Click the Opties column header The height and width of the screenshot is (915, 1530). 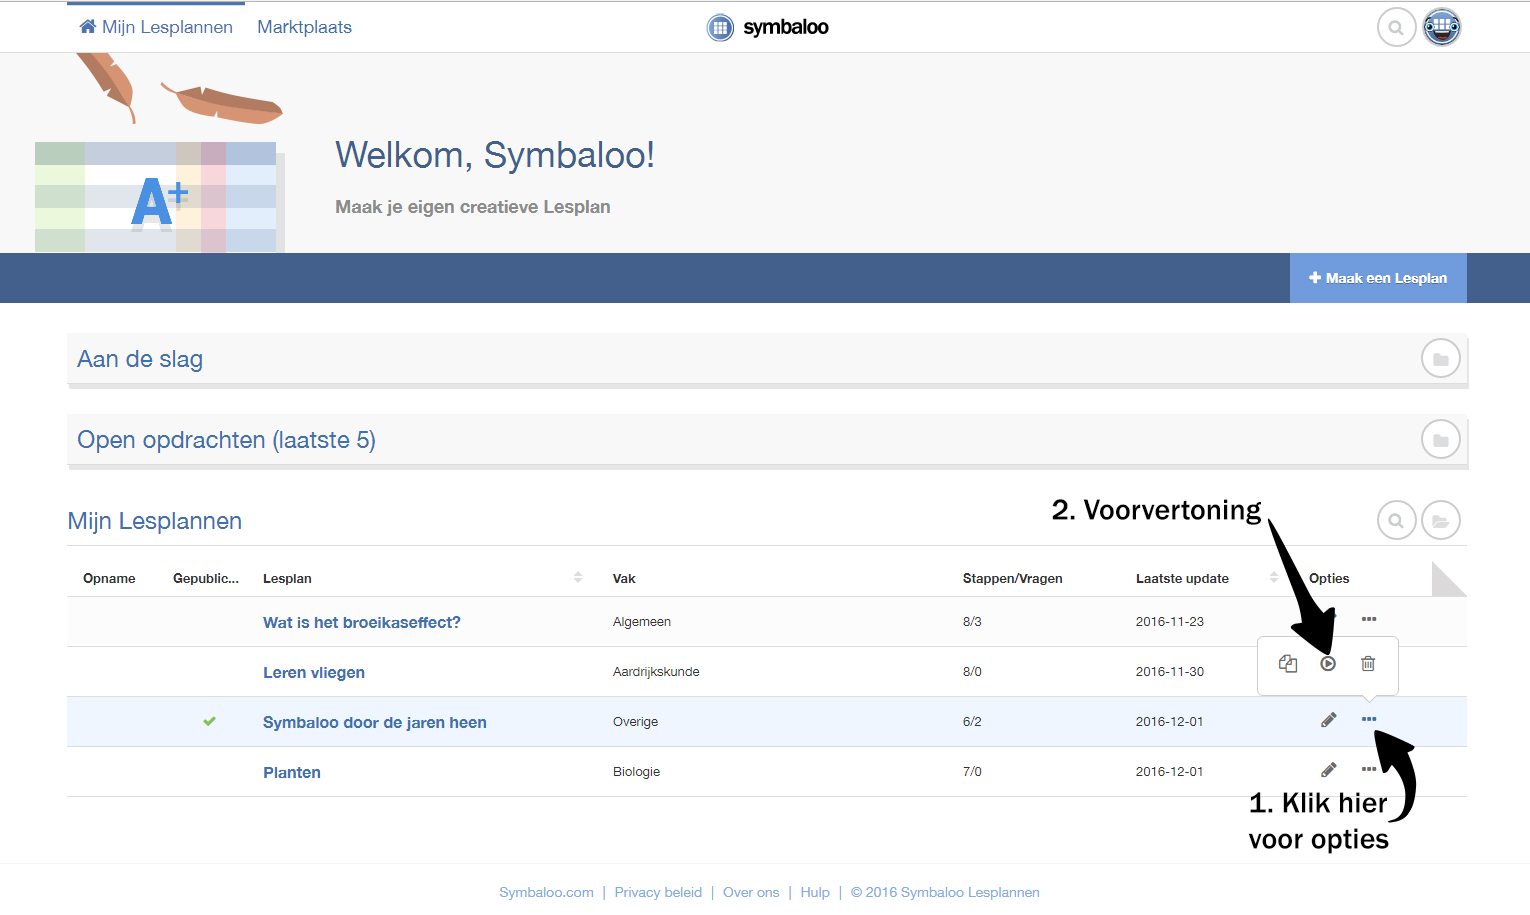(1329, 578)
